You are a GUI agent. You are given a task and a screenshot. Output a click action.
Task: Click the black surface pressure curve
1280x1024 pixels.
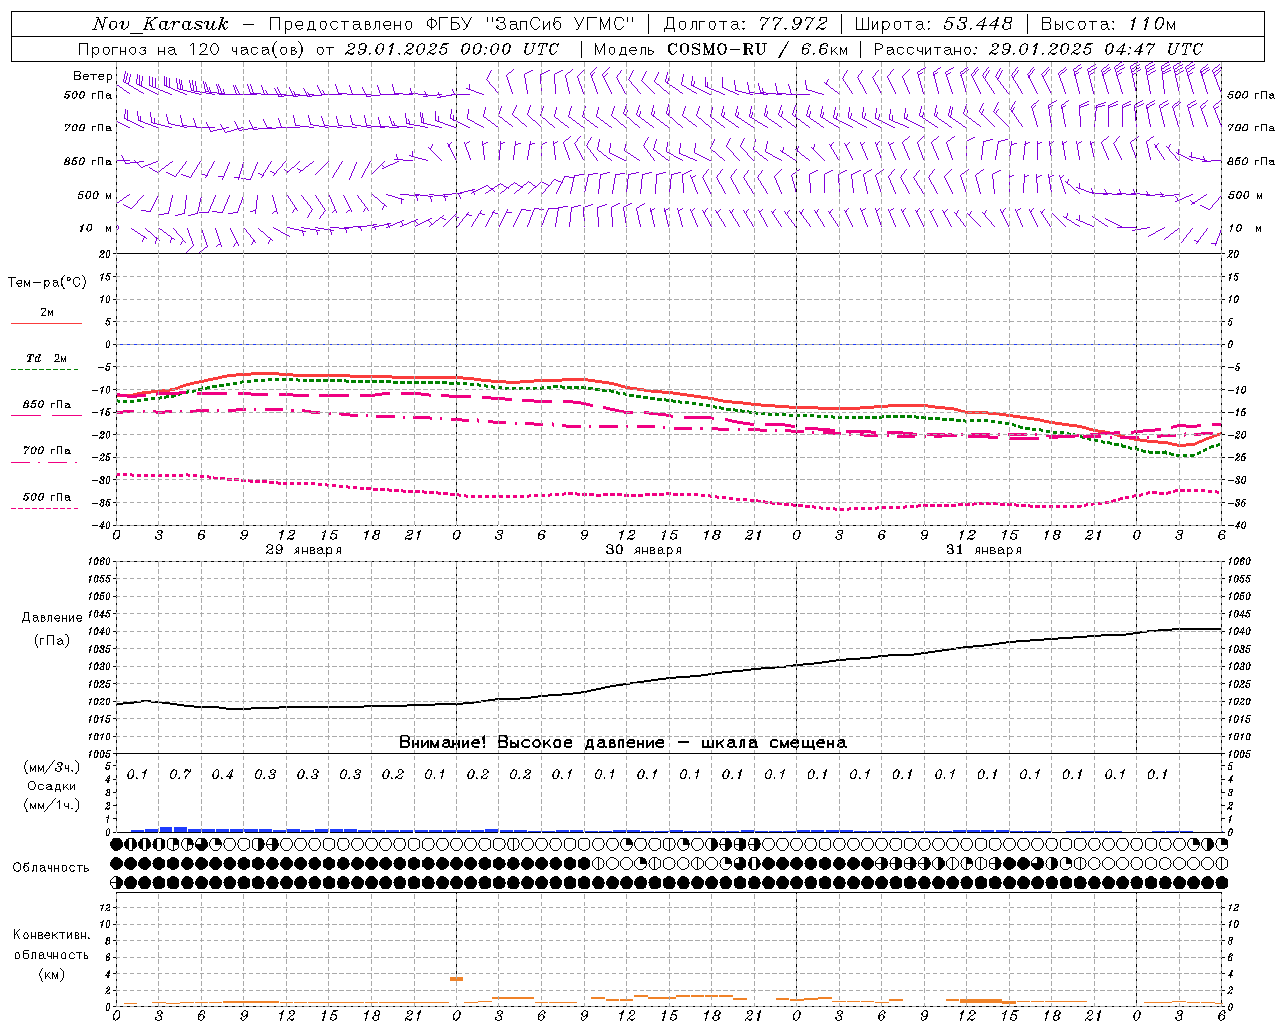pos(668,679)
